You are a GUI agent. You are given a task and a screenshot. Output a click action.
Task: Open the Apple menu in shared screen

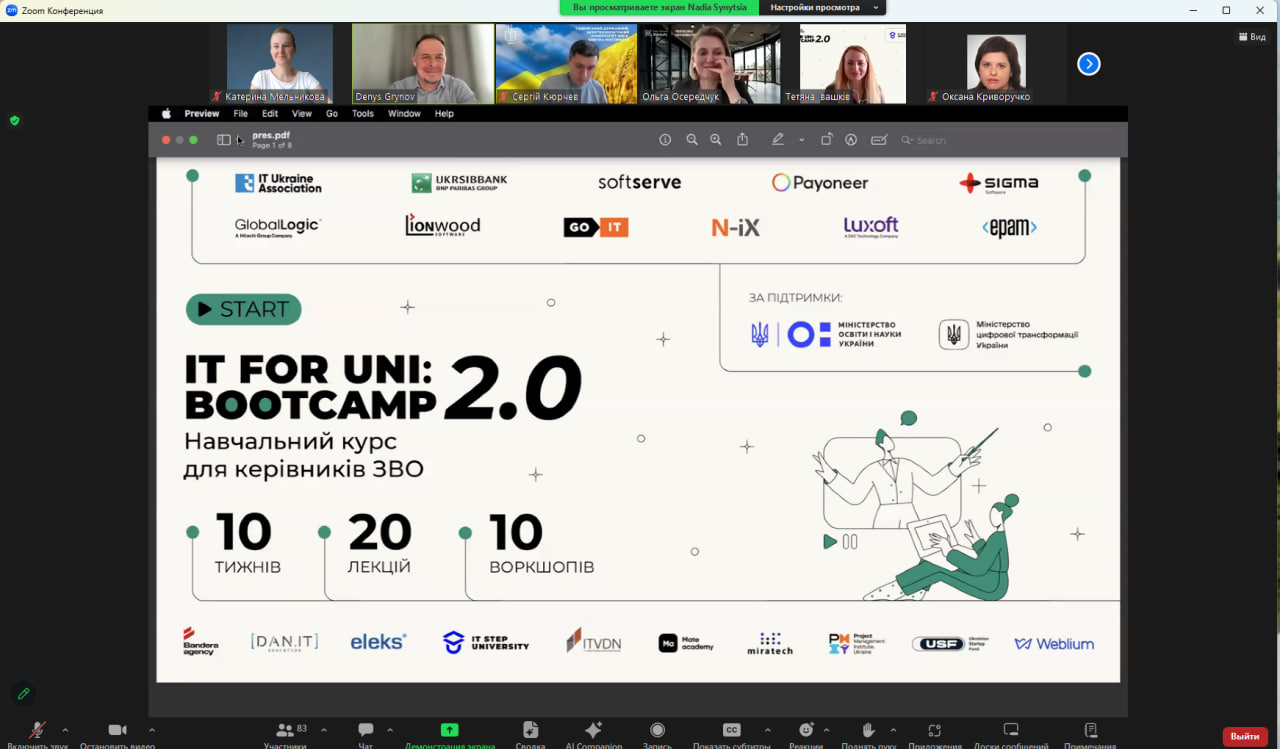167,114
